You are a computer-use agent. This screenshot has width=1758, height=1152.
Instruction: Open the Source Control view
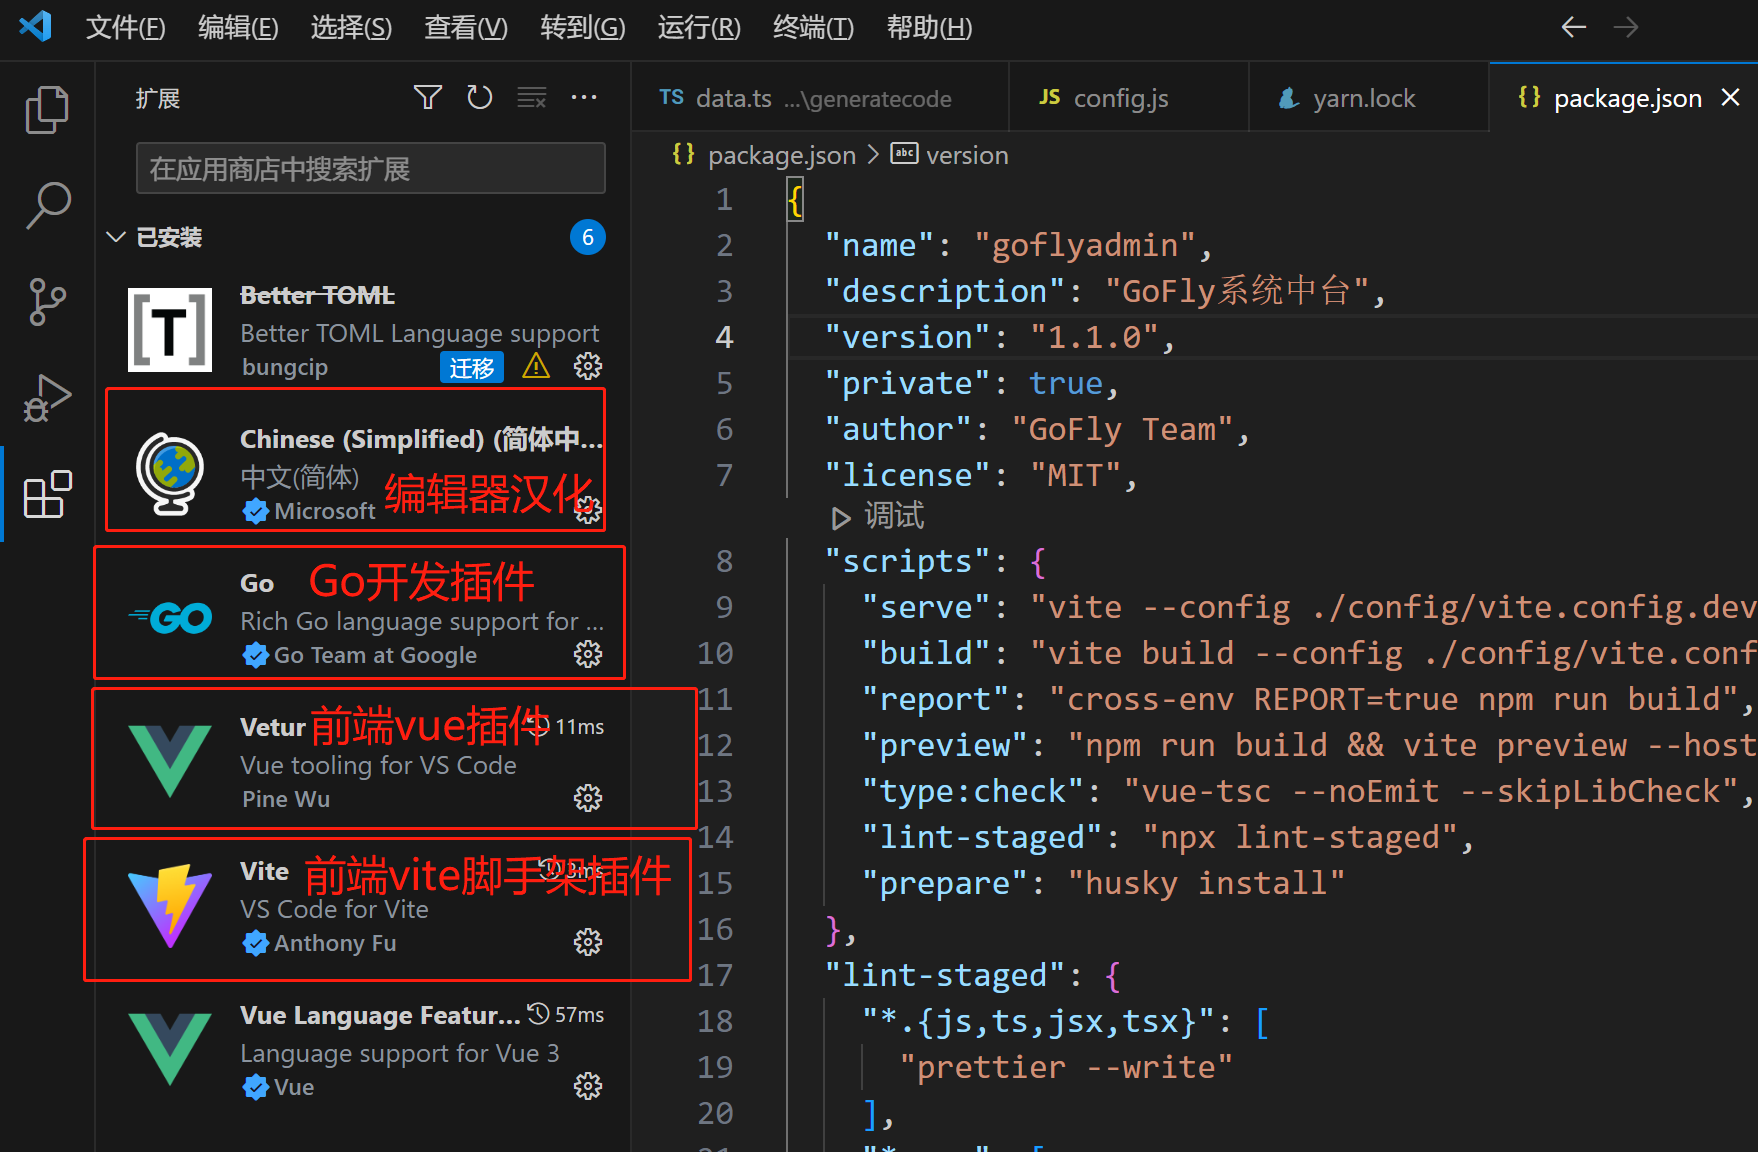46,302
